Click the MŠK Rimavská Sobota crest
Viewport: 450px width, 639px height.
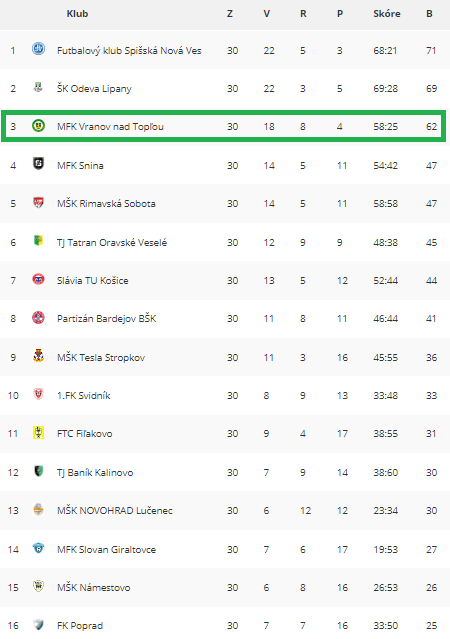(38, 203)
